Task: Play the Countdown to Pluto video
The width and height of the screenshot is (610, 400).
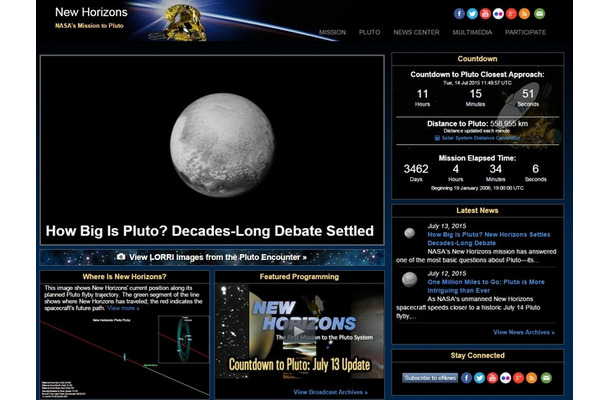Action: [x=299, y=332]
